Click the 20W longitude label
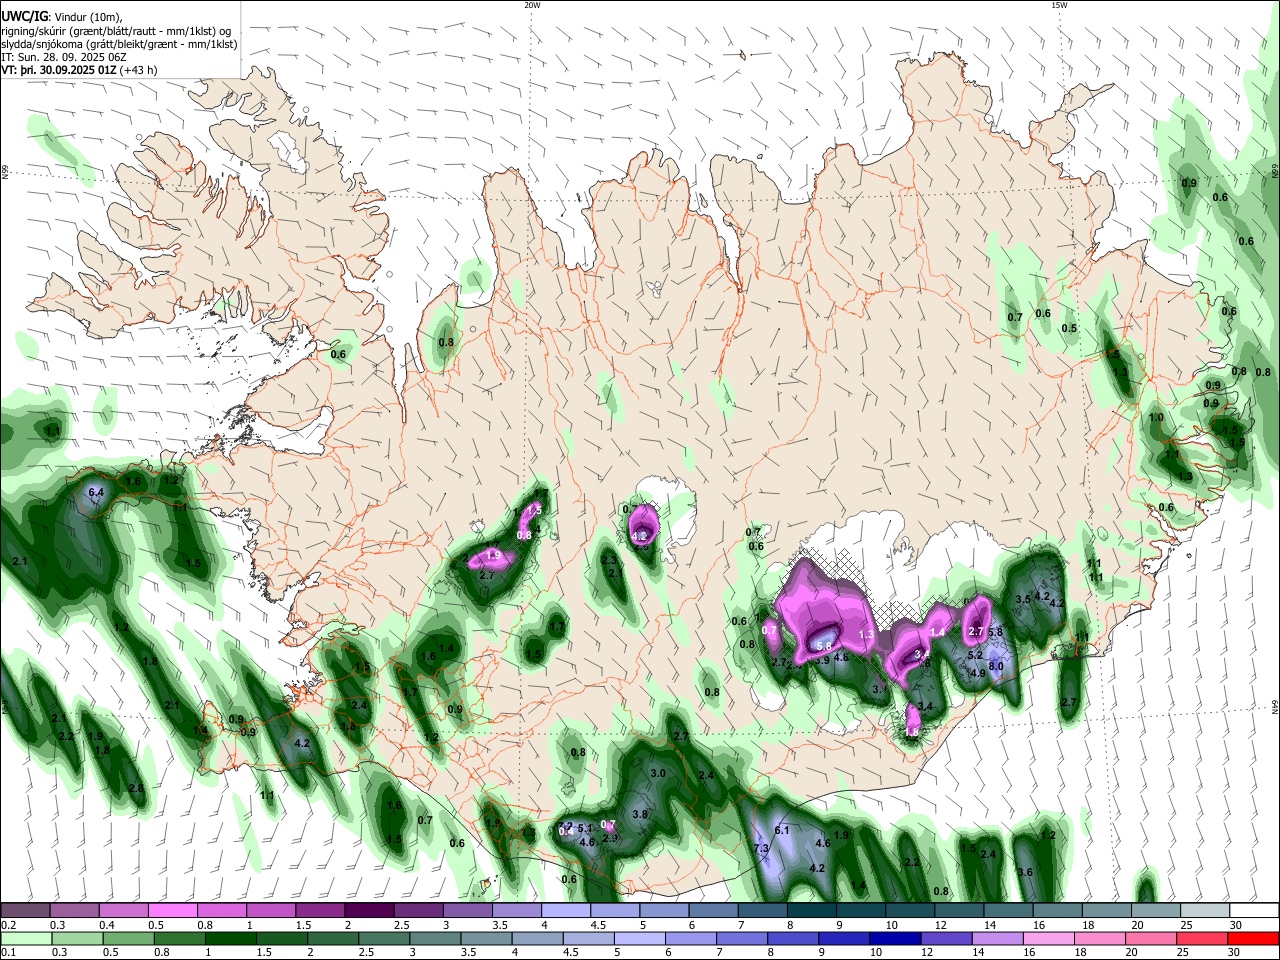This screenshot has height=960, width=1280. (532, 5)
